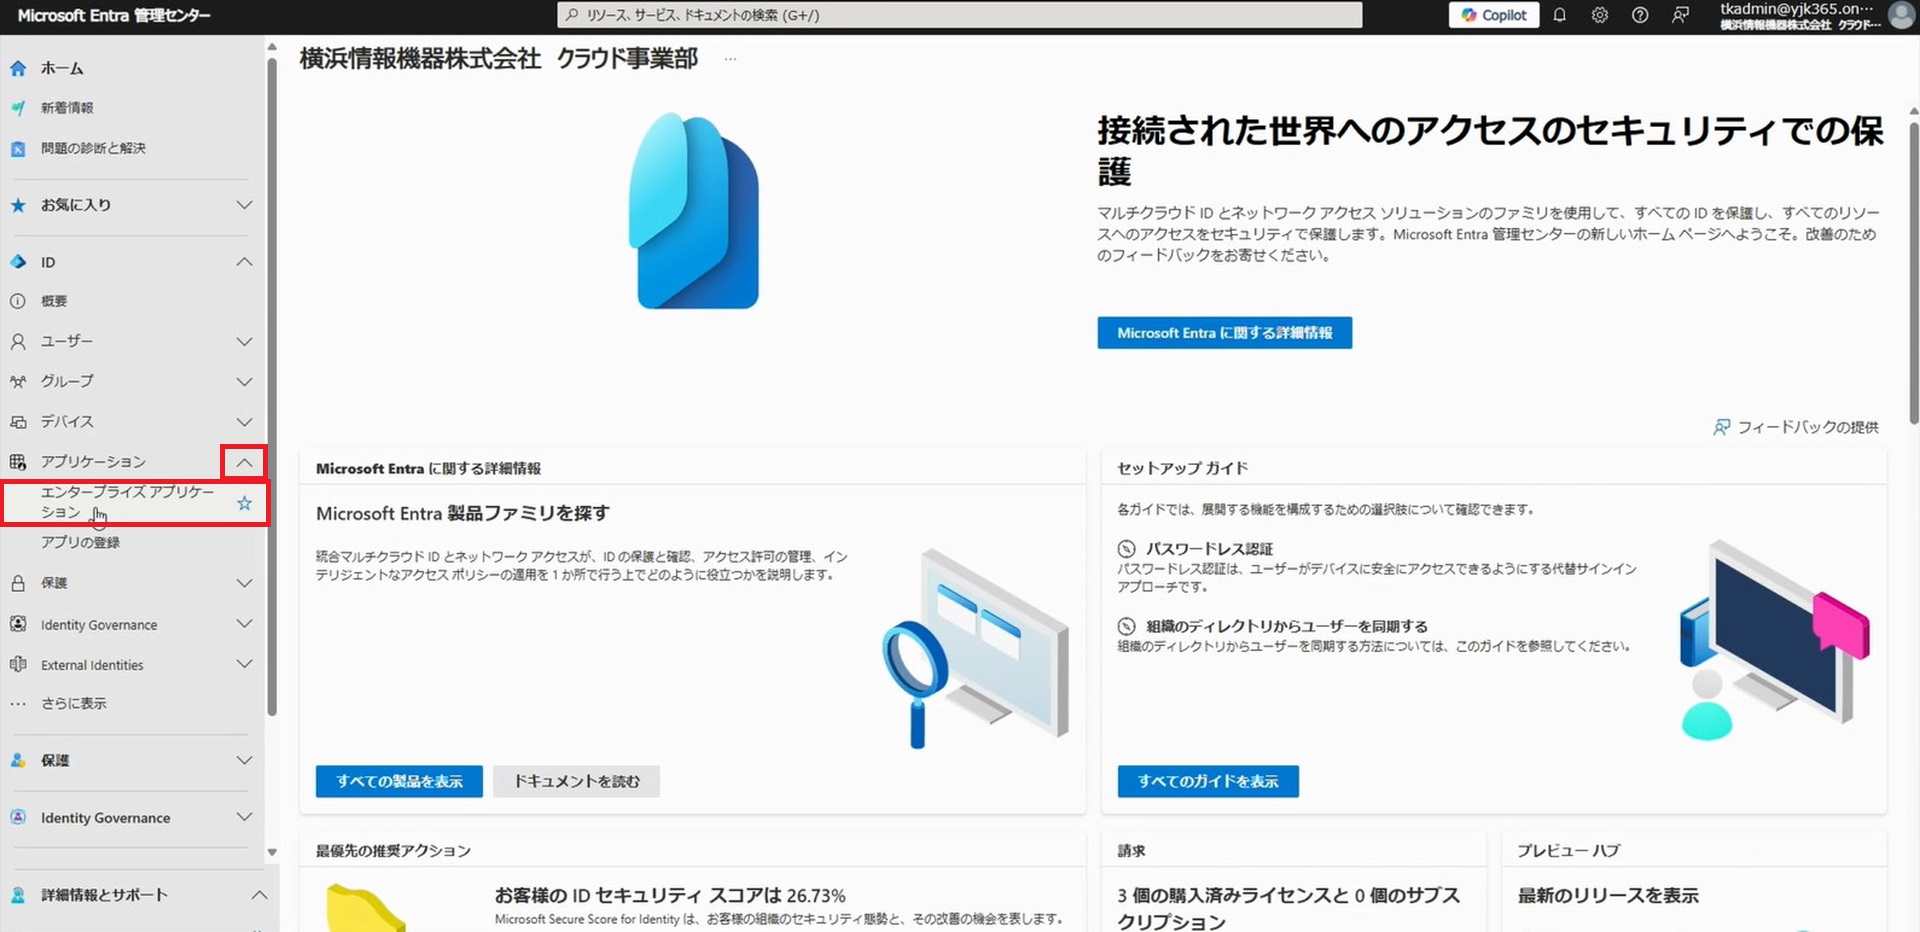Click フィードバックの提供 link

click(x=1796, y=427)
